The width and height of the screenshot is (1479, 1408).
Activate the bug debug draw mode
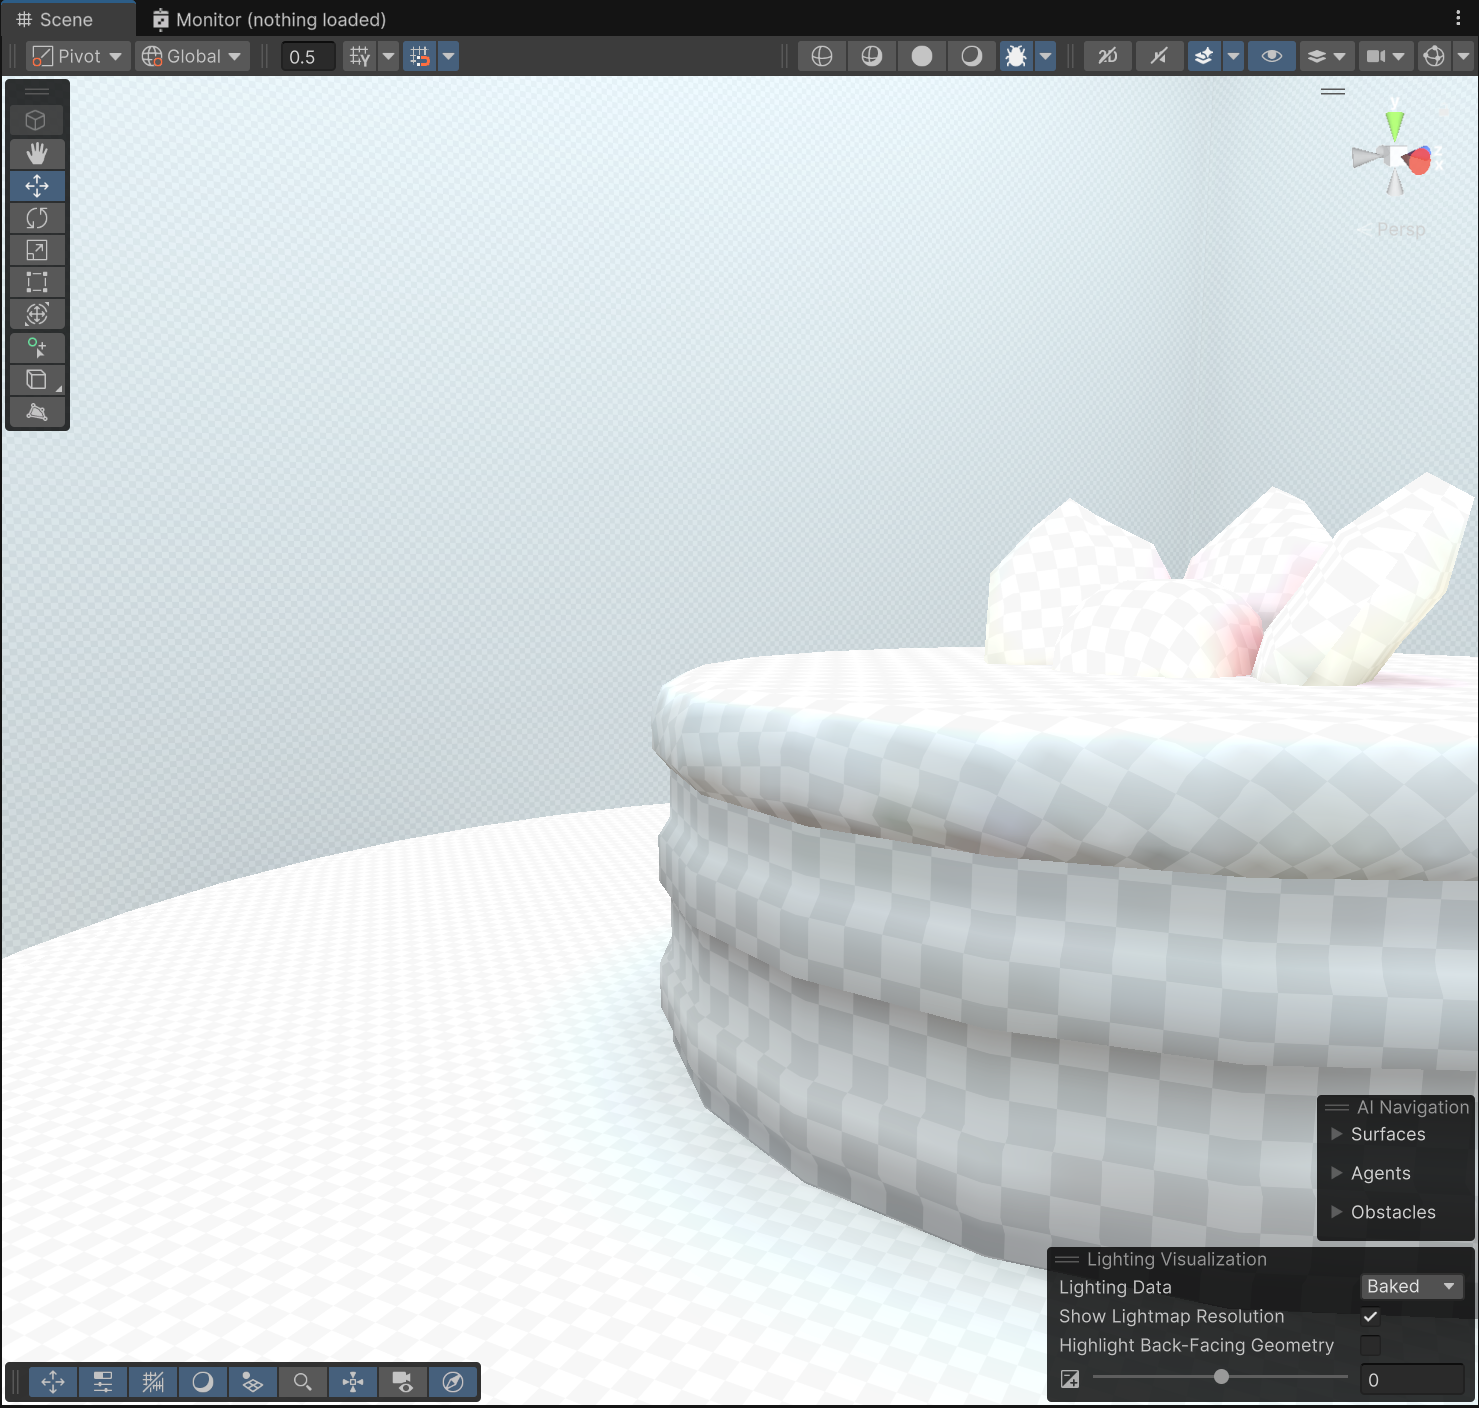click(x=1016, y=56)
